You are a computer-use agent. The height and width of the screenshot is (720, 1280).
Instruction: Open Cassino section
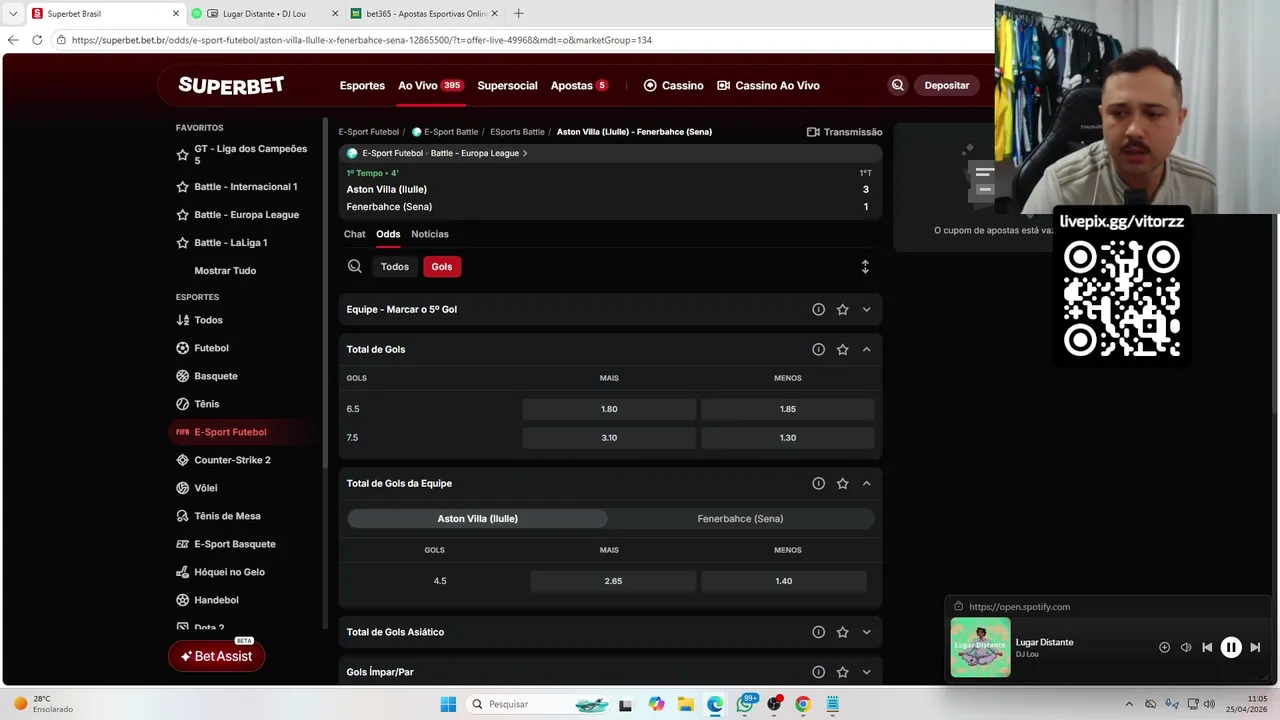click(673, 85)
